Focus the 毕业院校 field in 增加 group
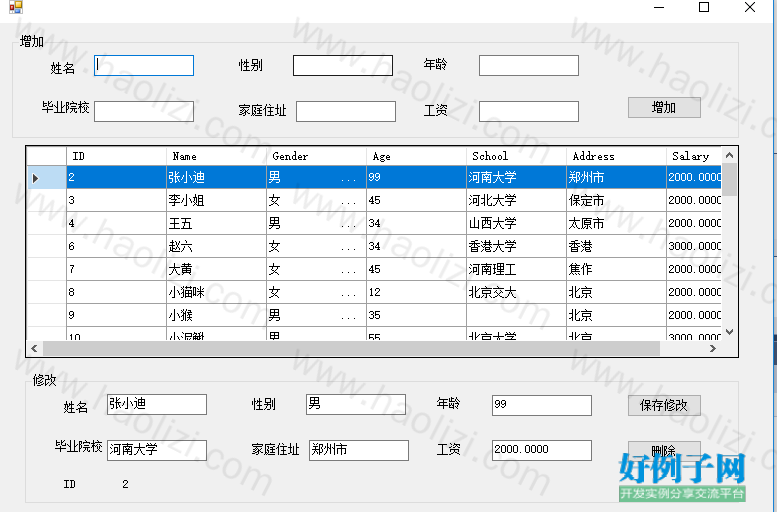Image resolution: width=777 pixels, height=512 pixels. (144, 112)
